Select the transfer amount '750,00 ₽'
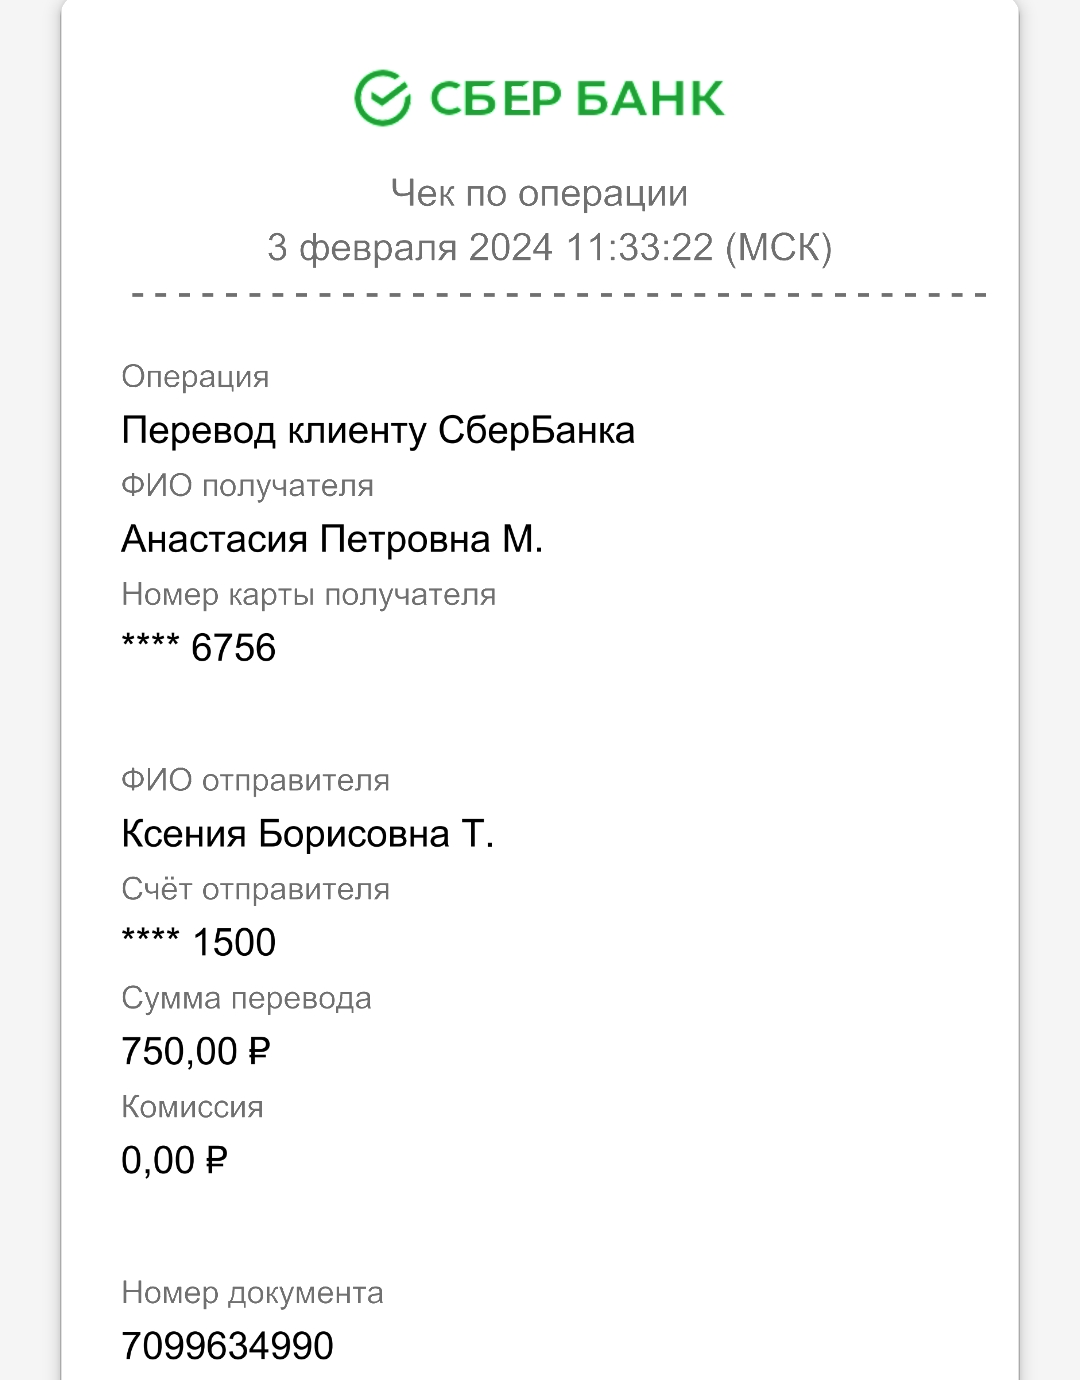 pyautogui.click(x=196, y=1052)
